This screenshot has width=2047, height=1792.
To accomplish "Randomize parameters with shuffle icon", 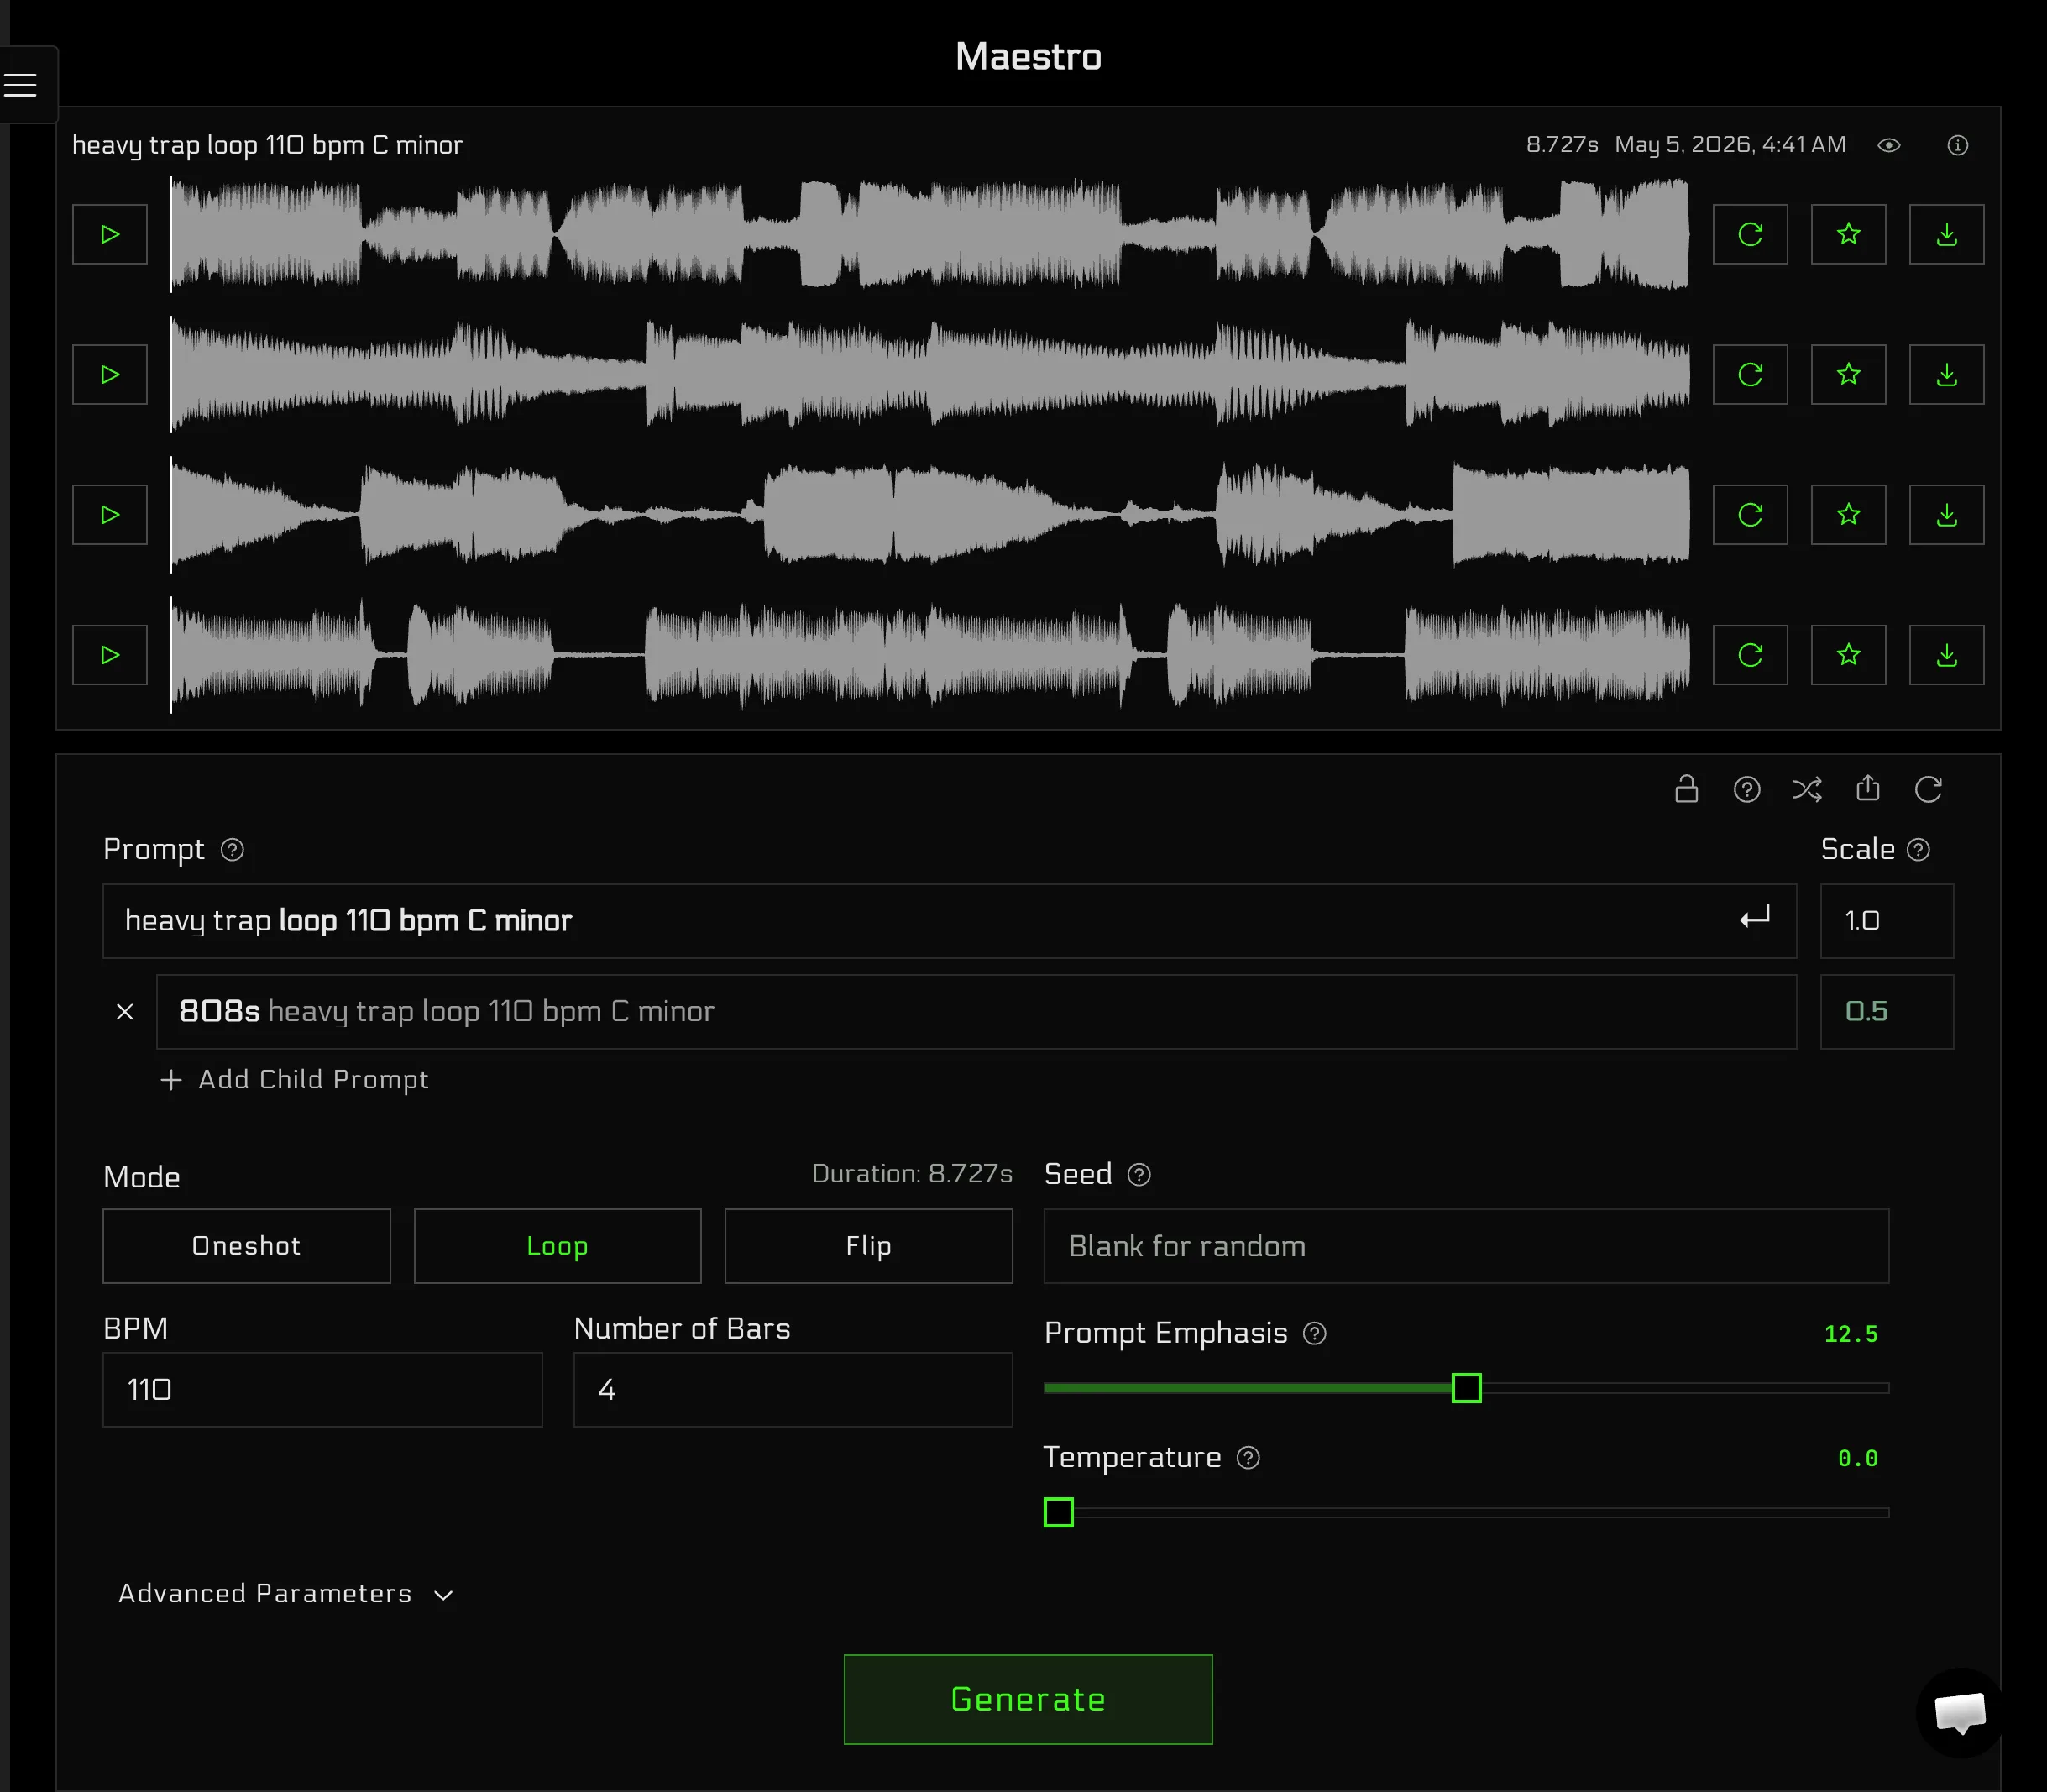I will [x=1806, y=789].
